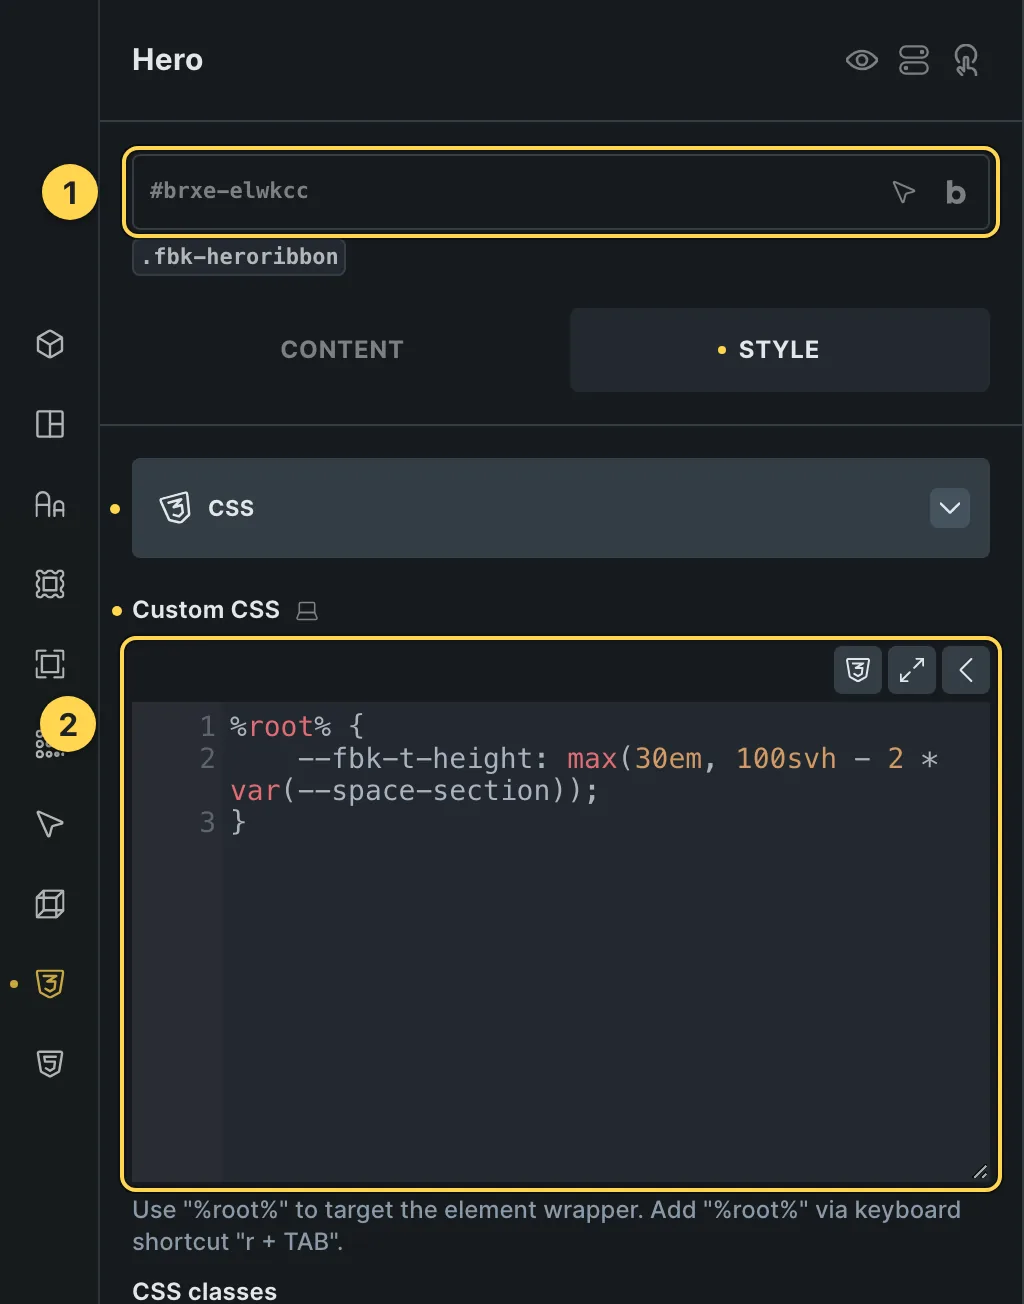Open the layout panel icon in sidebar
The height and width of the screenshot is (1304, 1024).
(x=50, y=424)
